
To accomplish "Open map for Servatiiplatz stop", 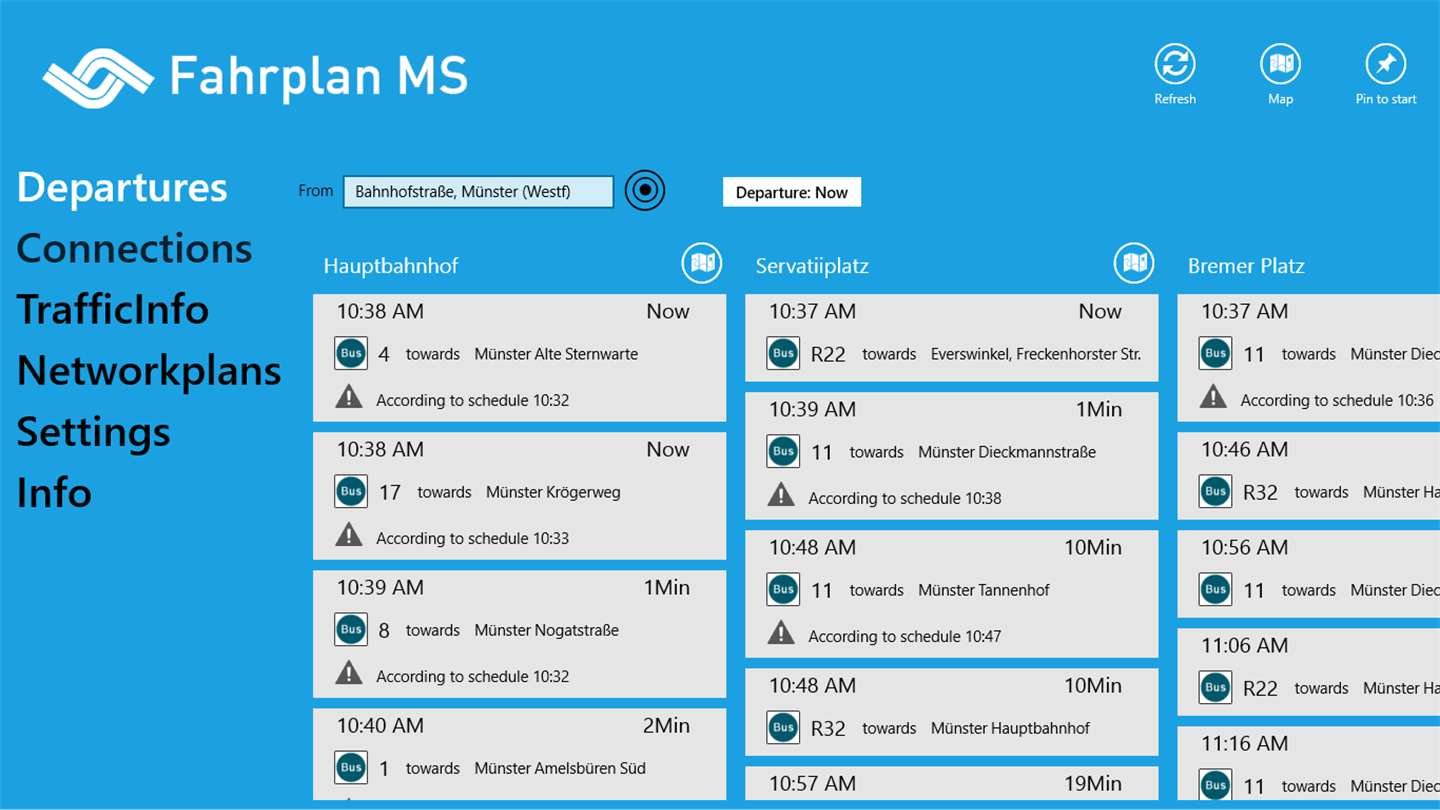I will click(1134, 263).
